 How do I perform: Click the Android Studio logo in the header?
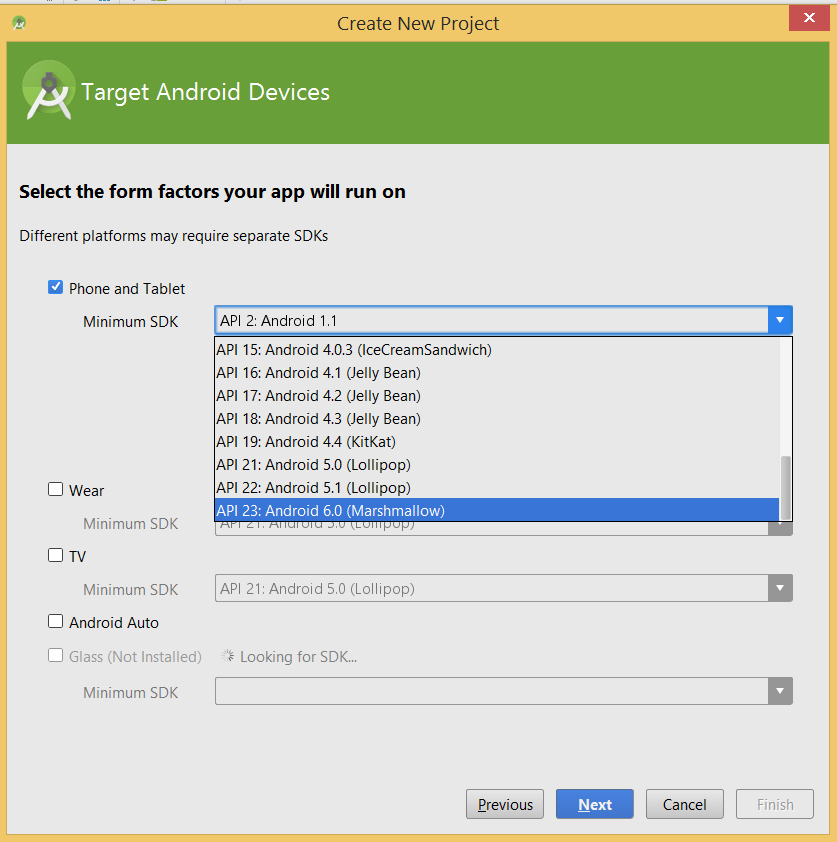click(x=48, y=90)
